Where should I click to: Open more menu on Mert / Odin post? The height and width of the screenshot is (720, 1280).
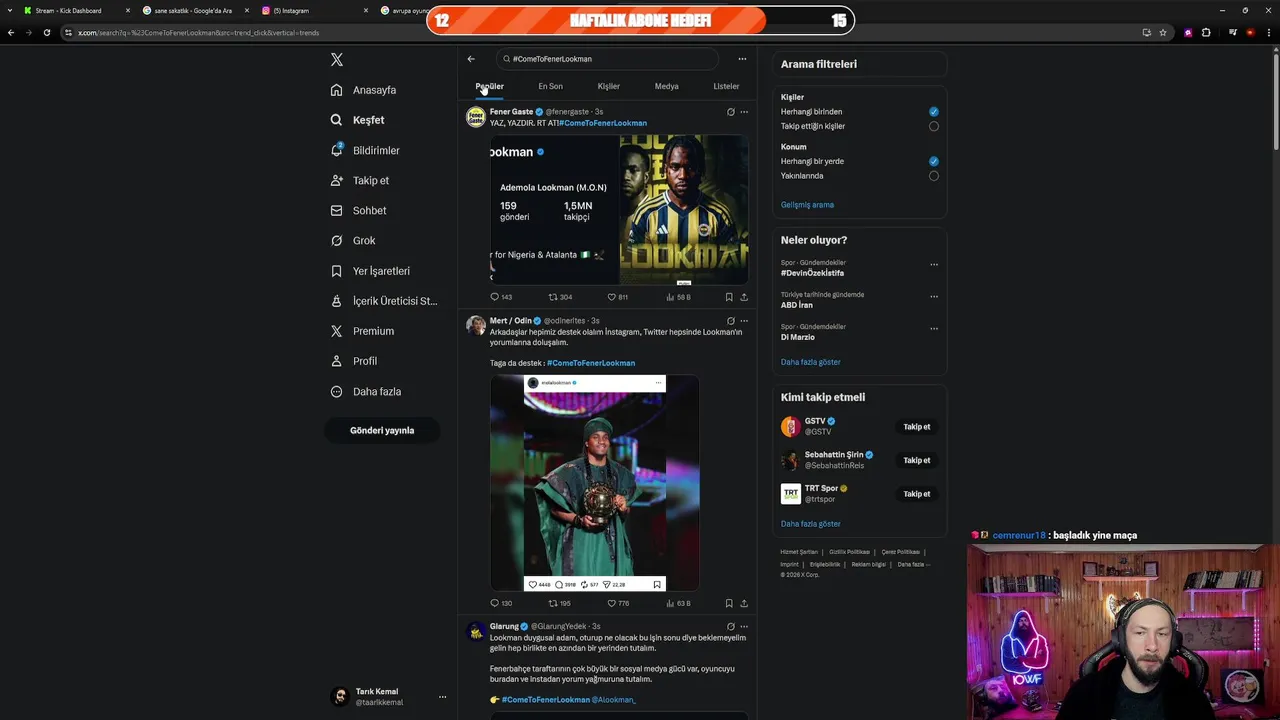tap(744, 321)
